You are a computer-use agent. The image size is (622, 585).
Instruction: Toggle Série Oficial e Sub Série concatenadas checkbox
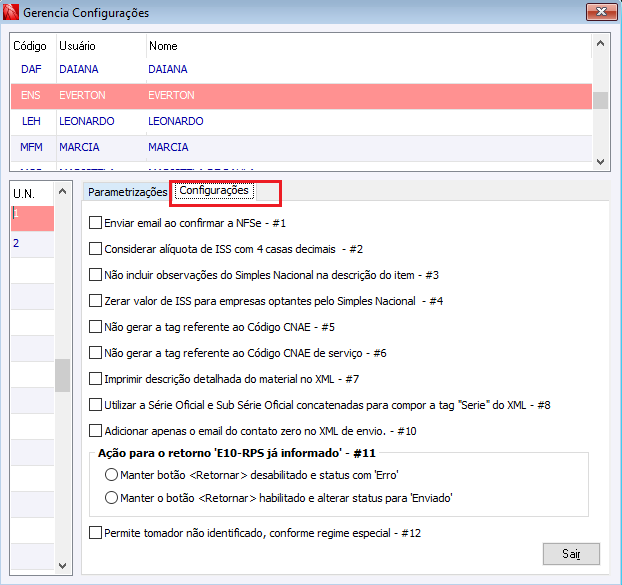[95, 405]
